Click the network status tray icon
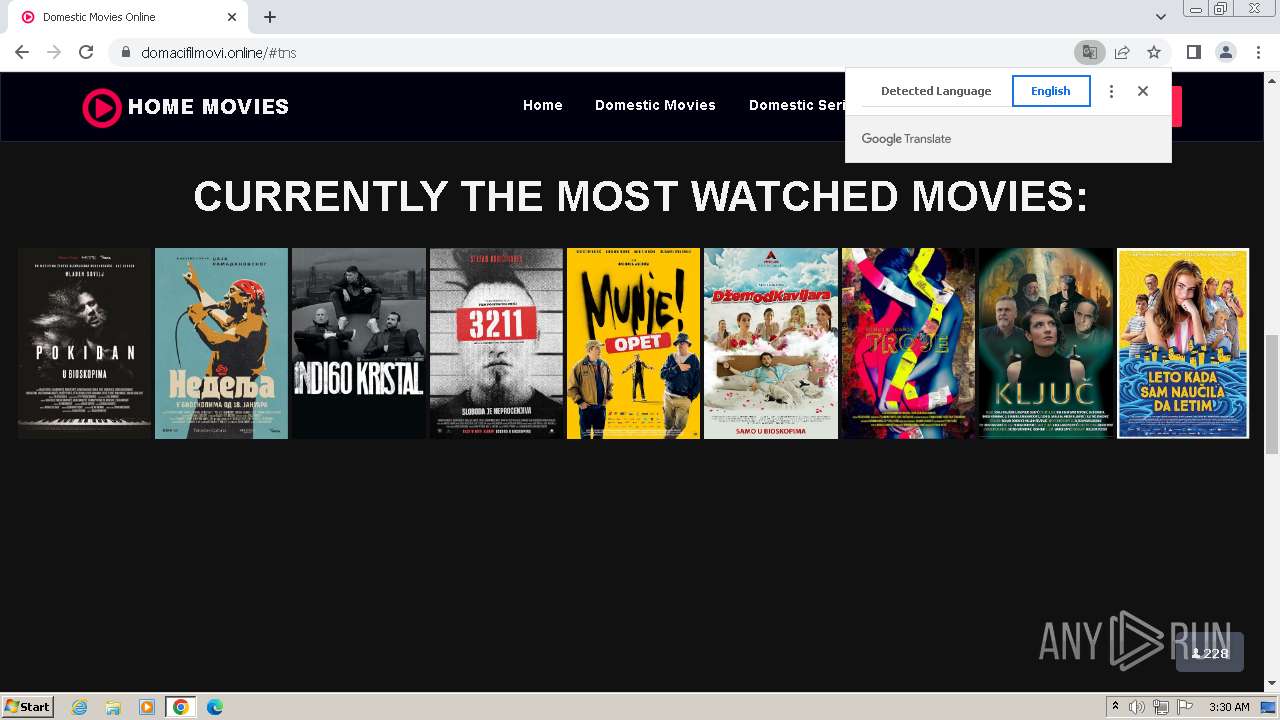The image size is (1280, 720). coord(1160,707)
